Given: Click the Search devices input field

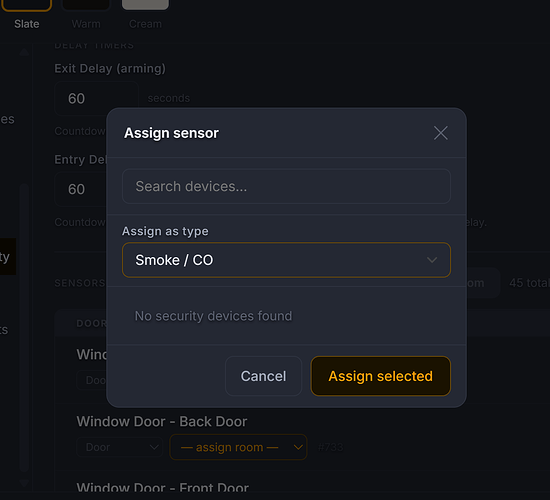Looking at the screenshot, I should coord(286,186).
